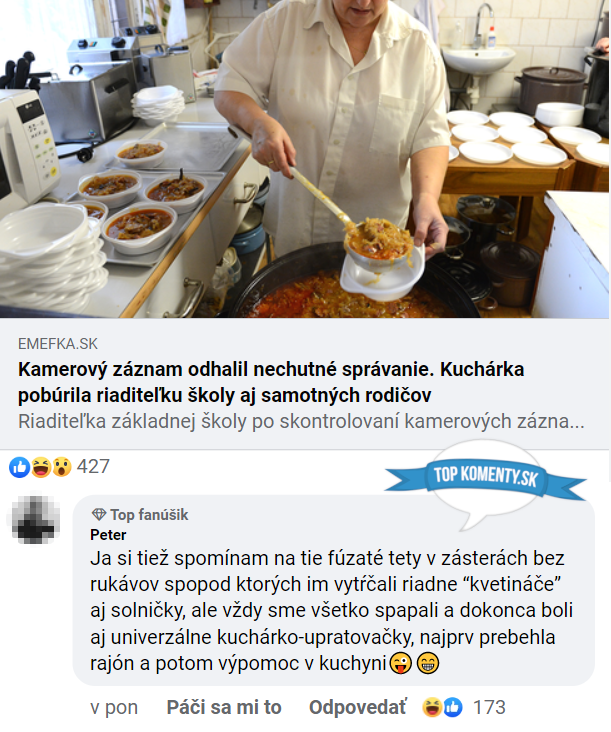Open the comment's 173 reactions count

489,707
